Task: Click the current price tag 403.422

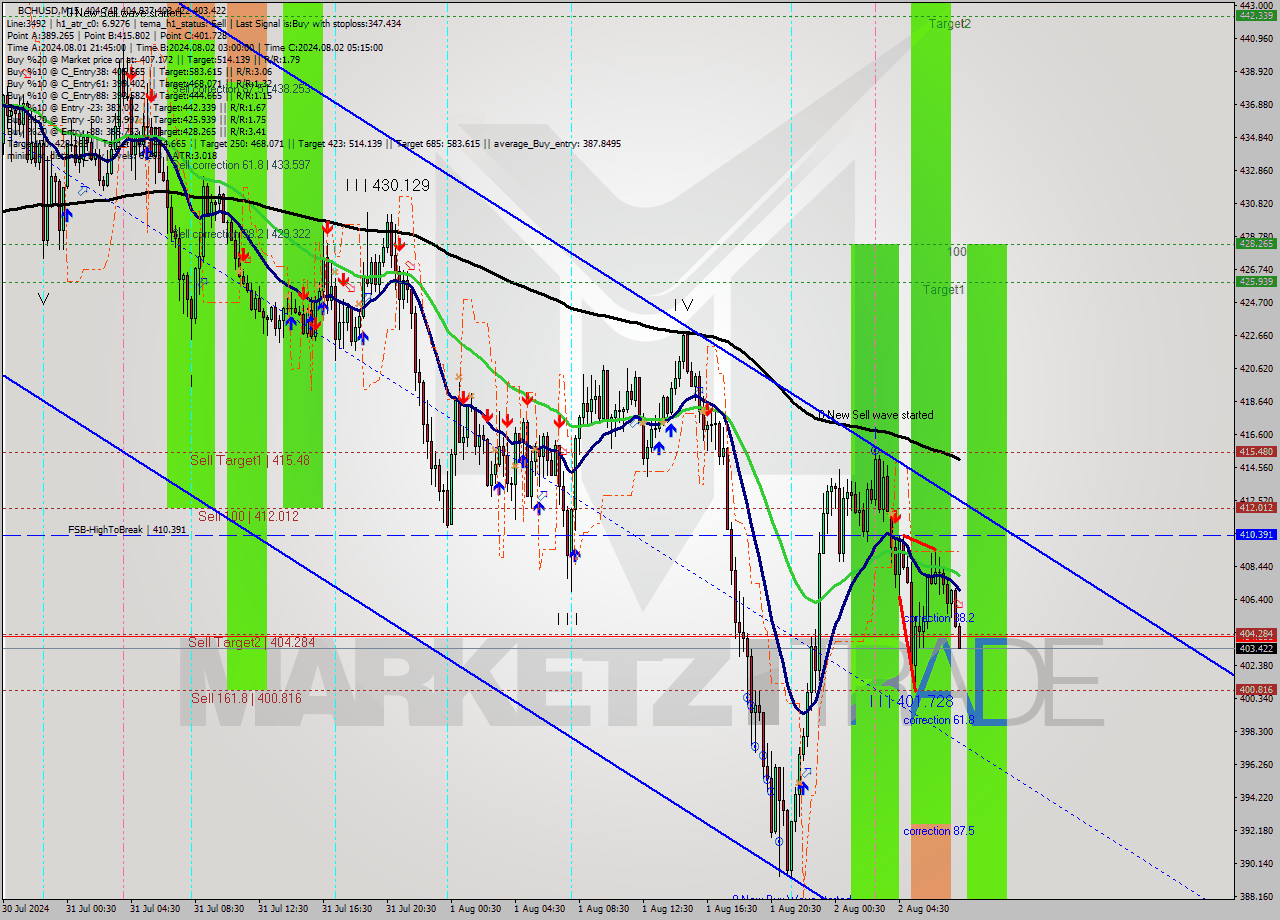Action: 1256,648
